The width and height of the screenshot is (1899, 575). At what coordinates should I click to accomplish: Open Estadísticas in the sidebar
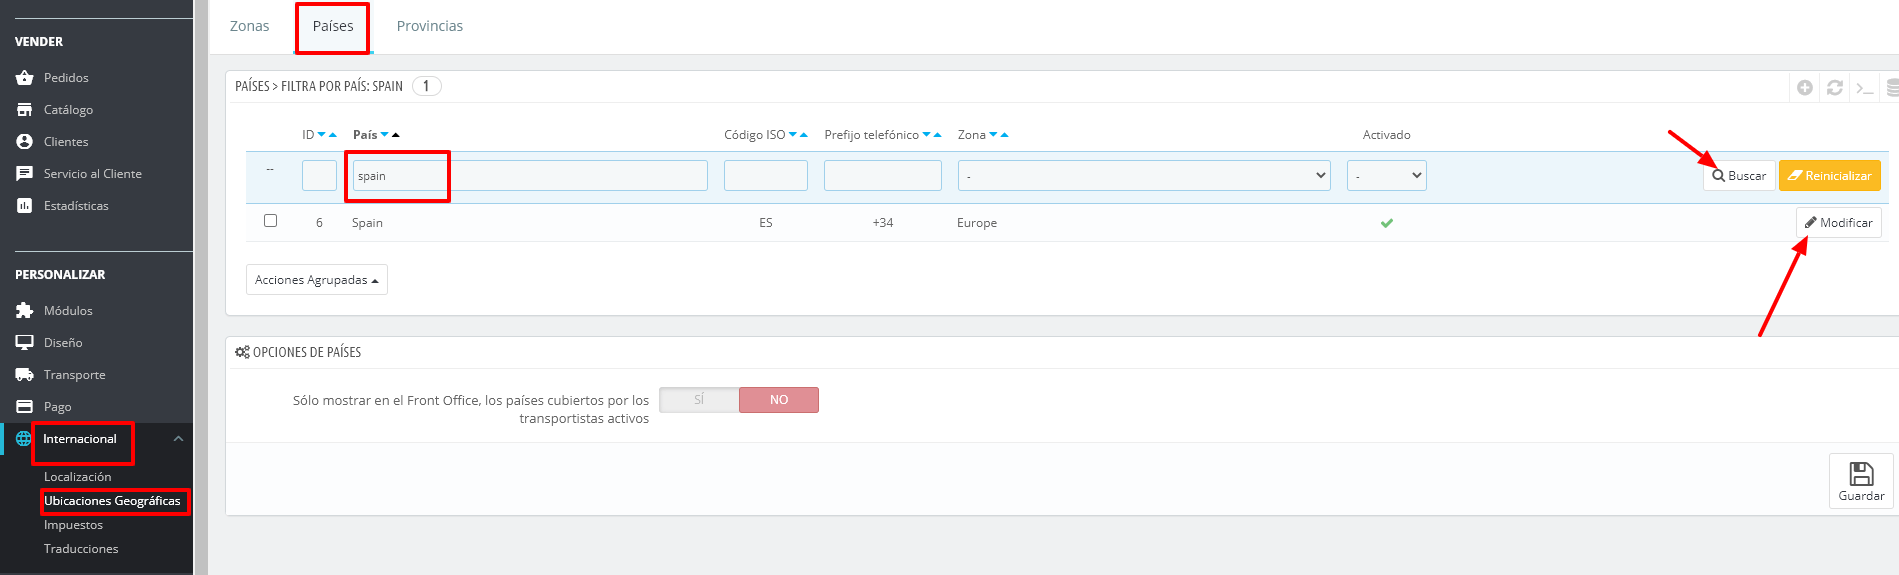76,206
